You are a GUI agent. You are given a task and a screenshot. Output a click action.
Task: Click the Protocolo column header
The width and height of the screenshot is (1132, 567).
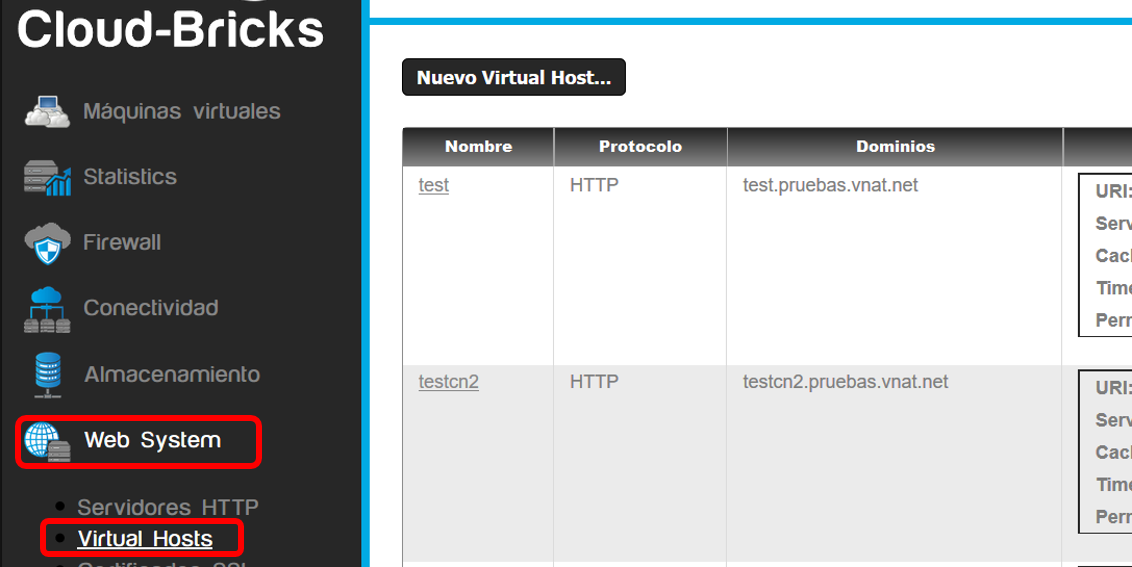coord(640,147)
